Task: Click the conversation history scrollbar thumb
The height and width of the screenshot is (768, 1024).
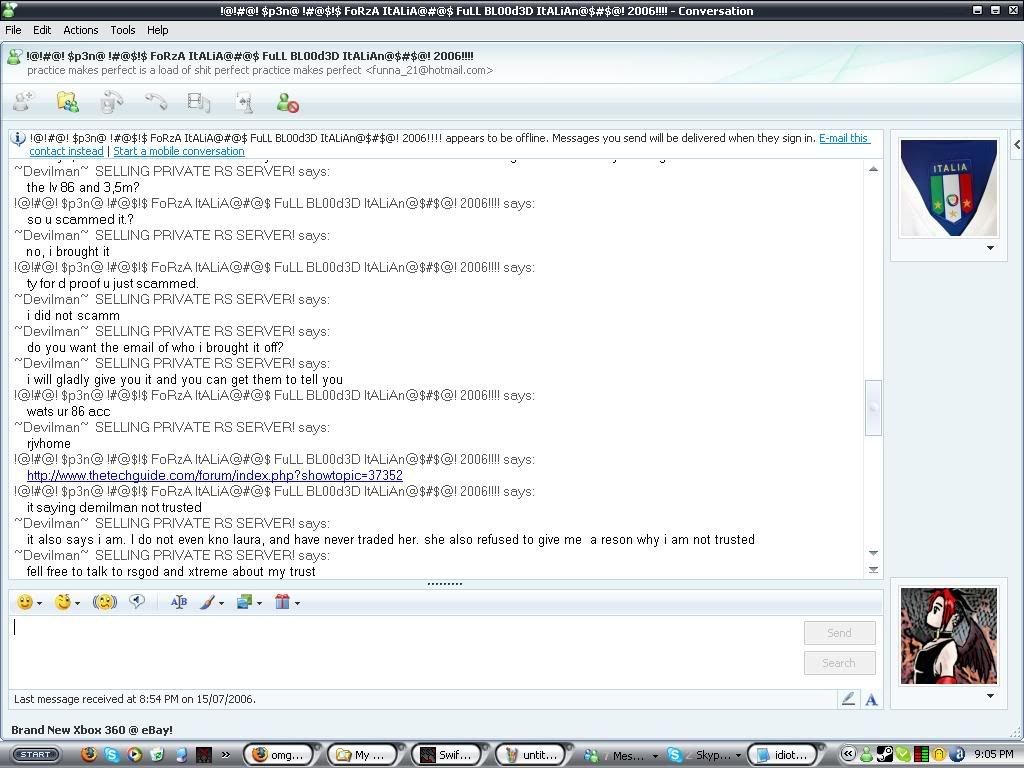Action: tap(873, 407)
